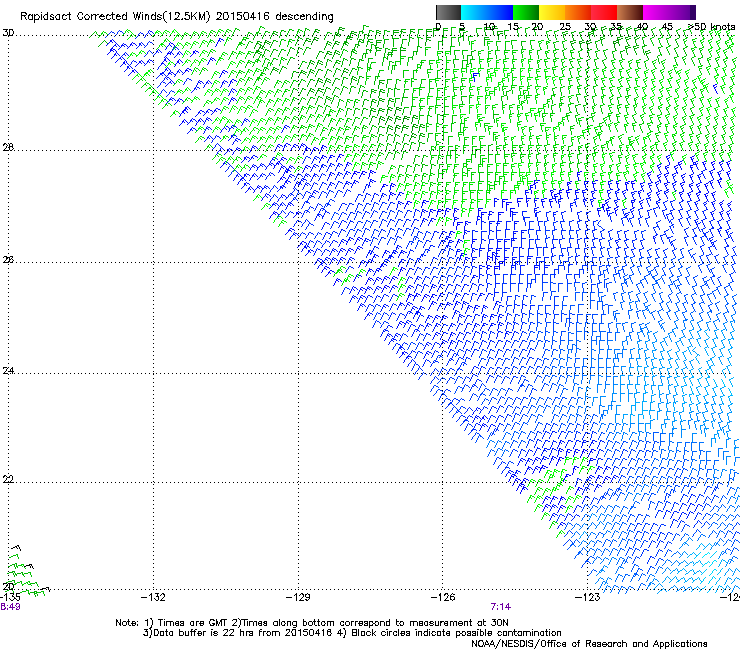Click the yellow 20-25 knots legend swatch

coord(552,12)
